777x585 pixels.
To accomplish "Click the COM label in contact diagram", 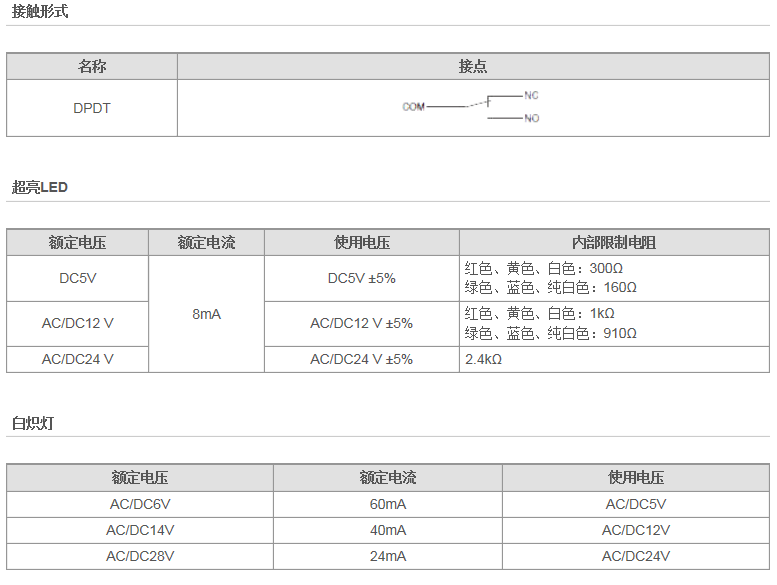I will click(413, 106).
